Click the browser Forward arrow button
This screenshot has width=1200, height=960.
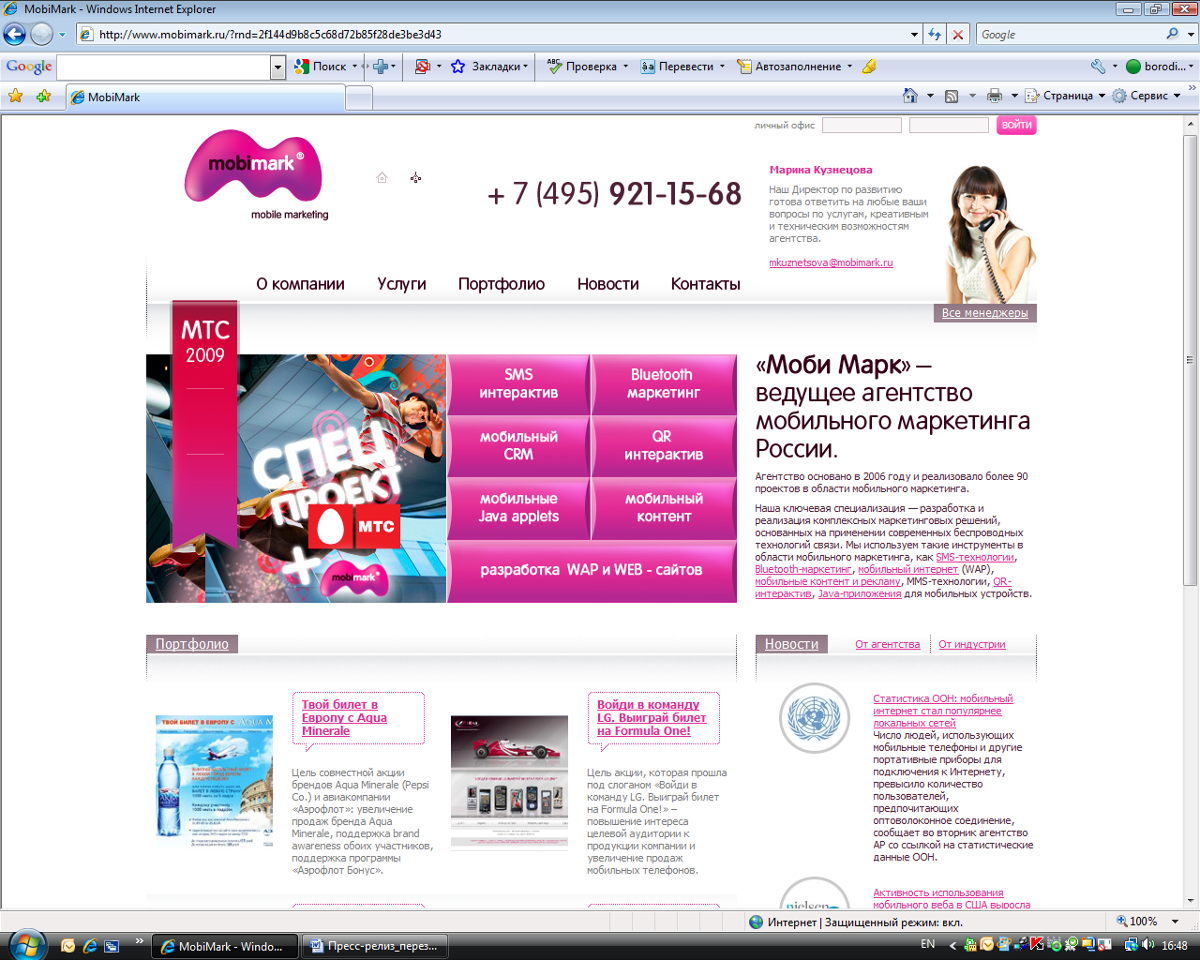[x=41, y=34]
